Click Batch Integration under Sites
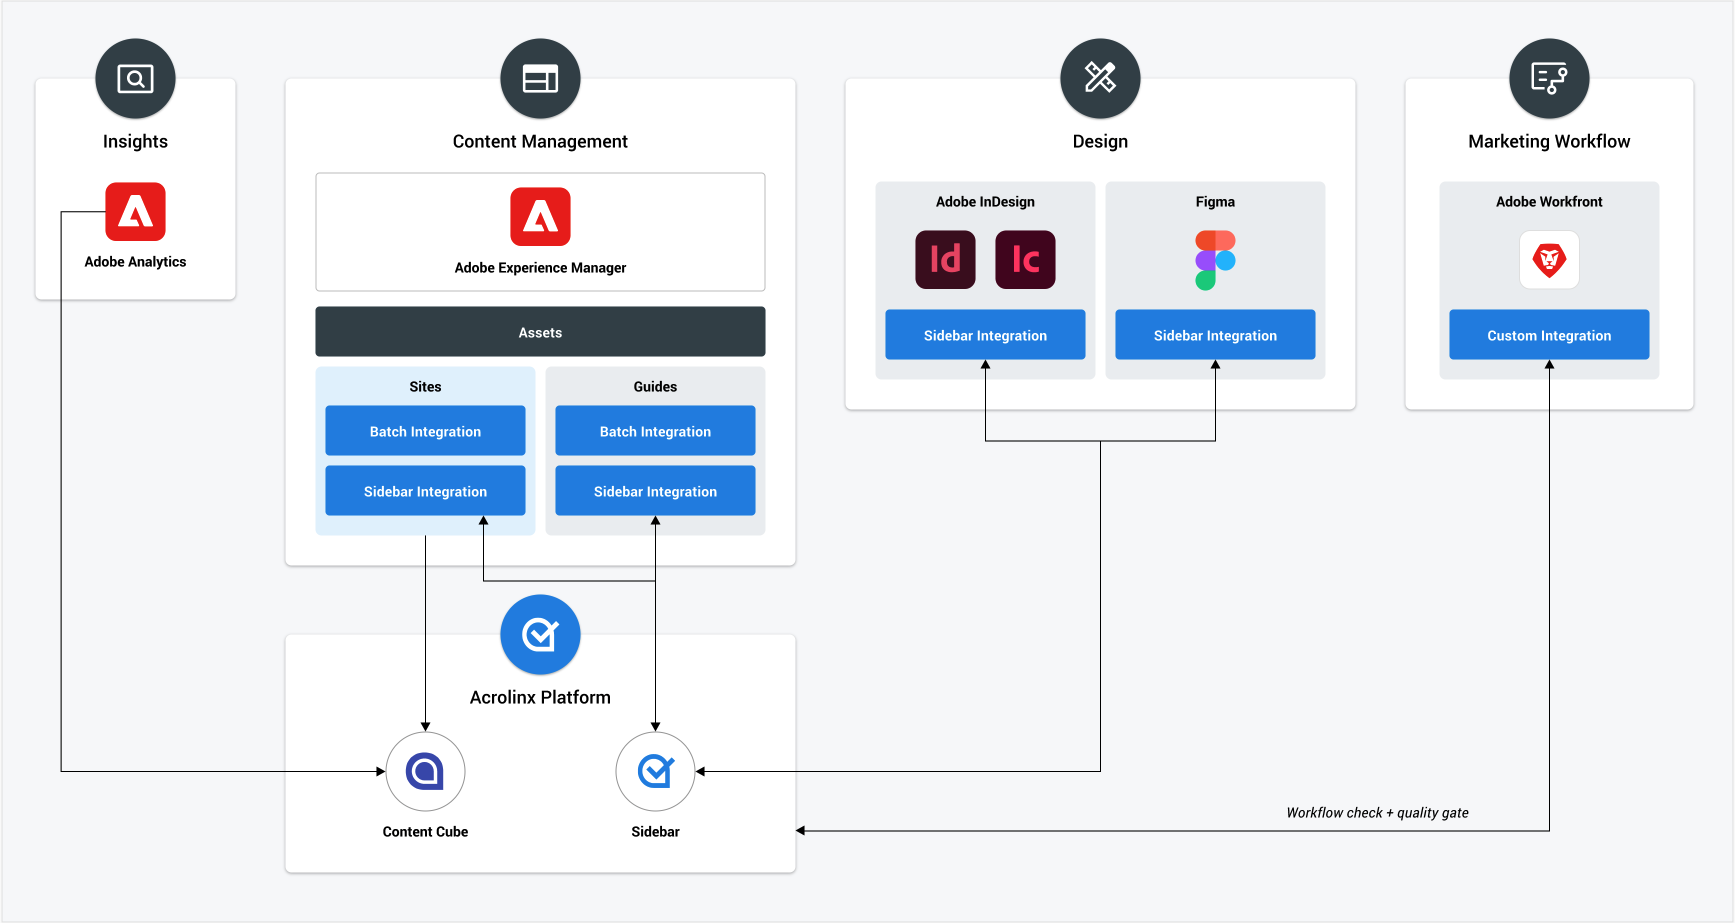1735x923 pixels. pyautogui.click(x=425, y=431)
